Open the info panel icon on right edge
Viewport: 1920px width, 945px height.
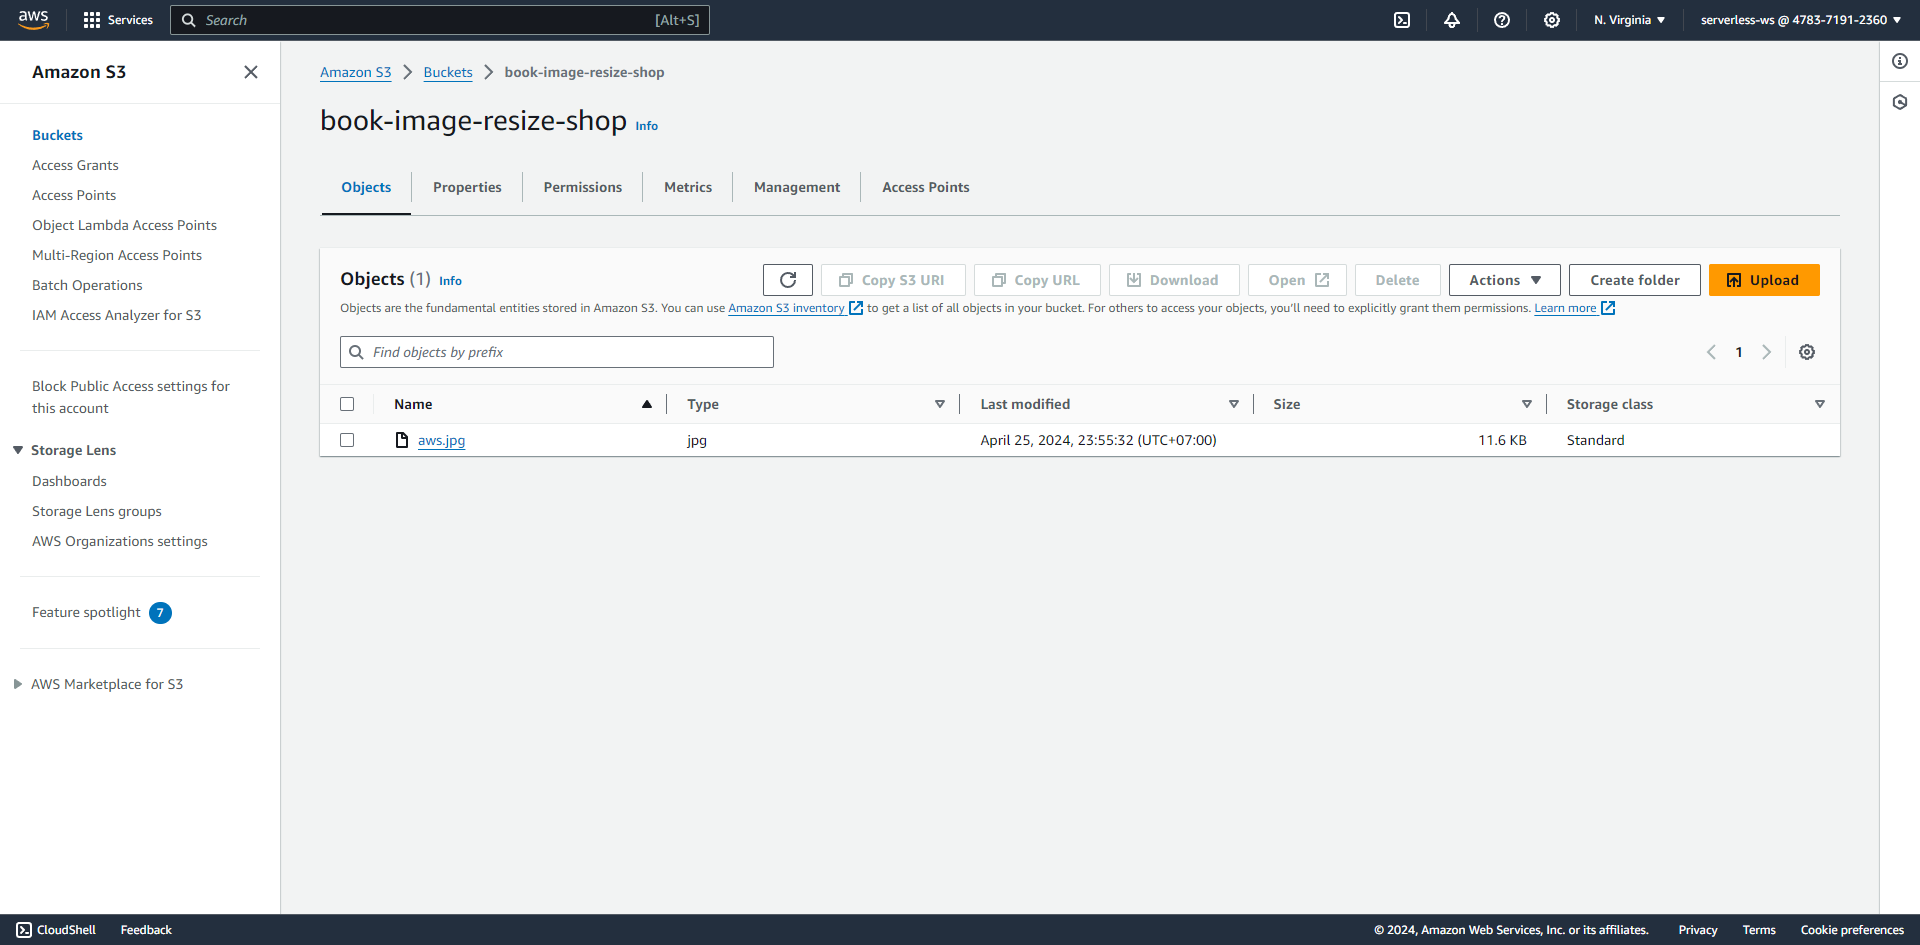(x=1900, y=61)
